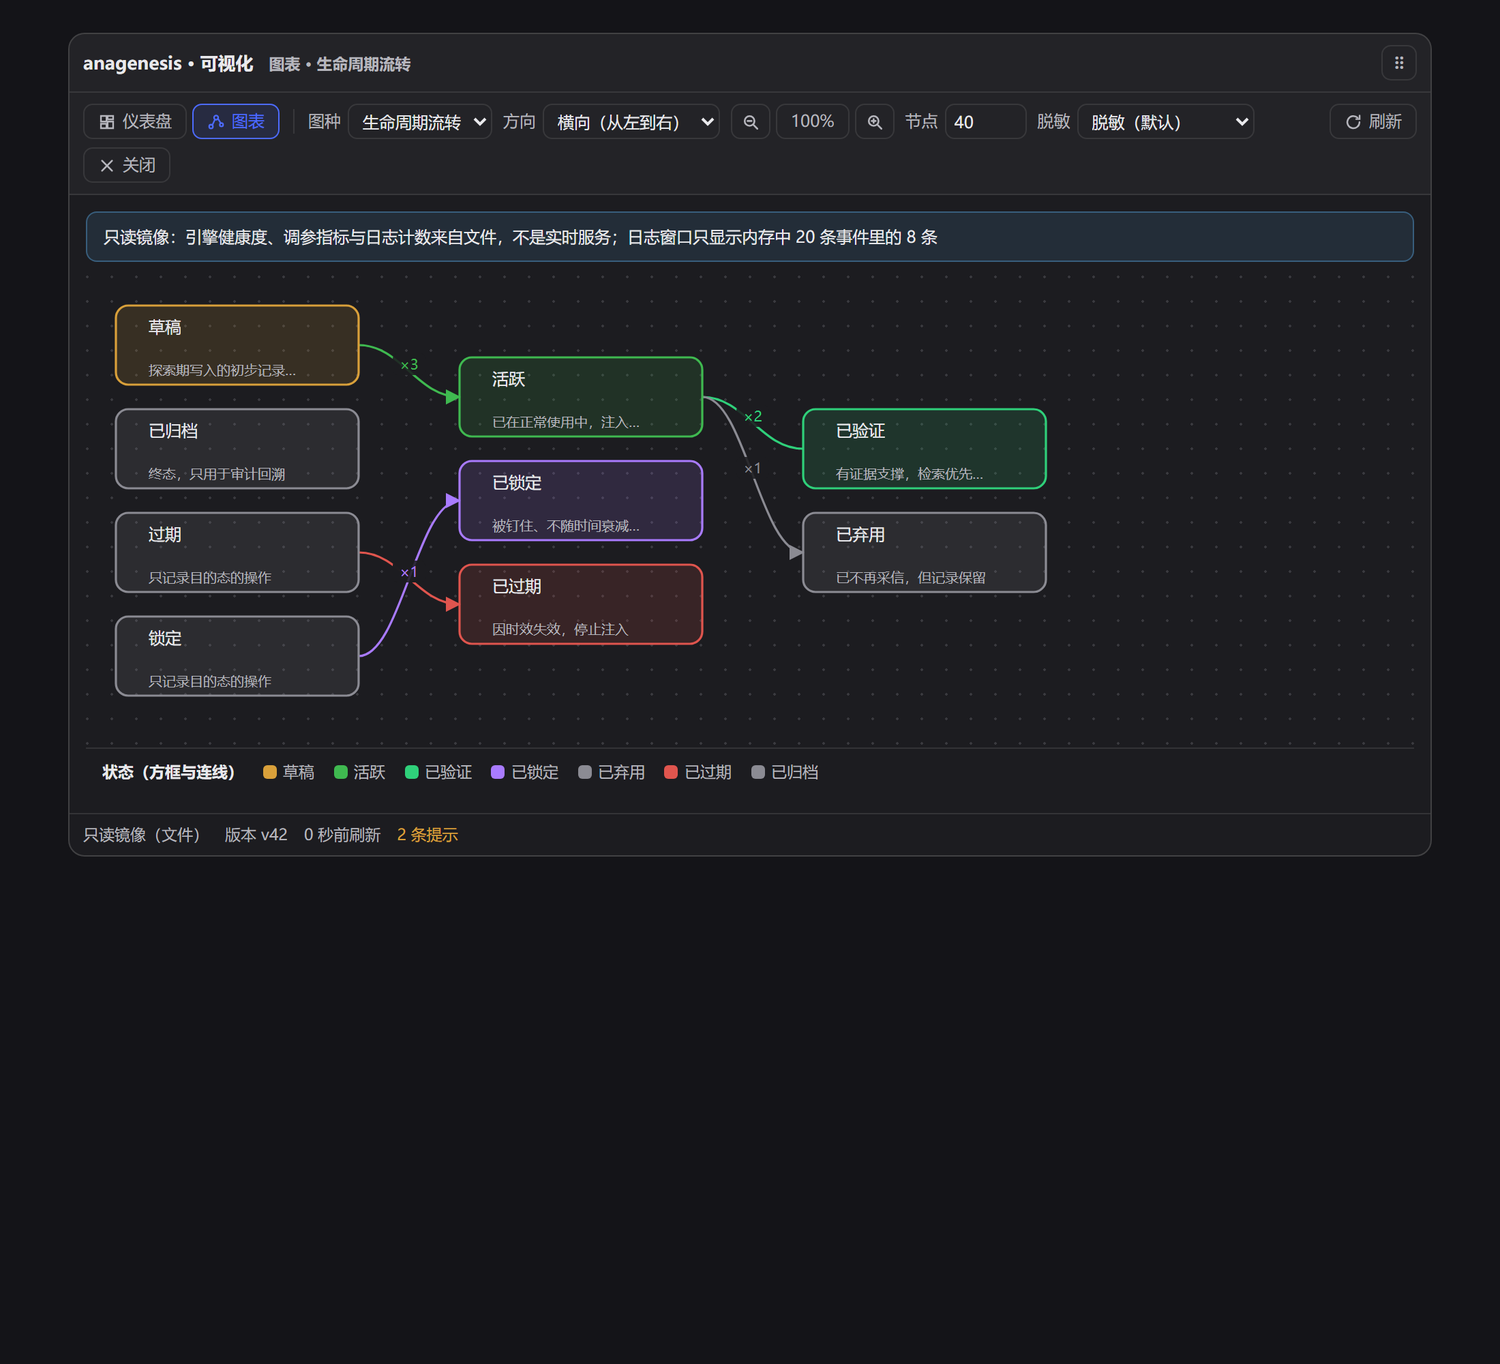The width and height of the screenshot is (1500, 1364).
Task: Expand the 方向 横向 direction dropdown
Action: [x=632, y=122]
